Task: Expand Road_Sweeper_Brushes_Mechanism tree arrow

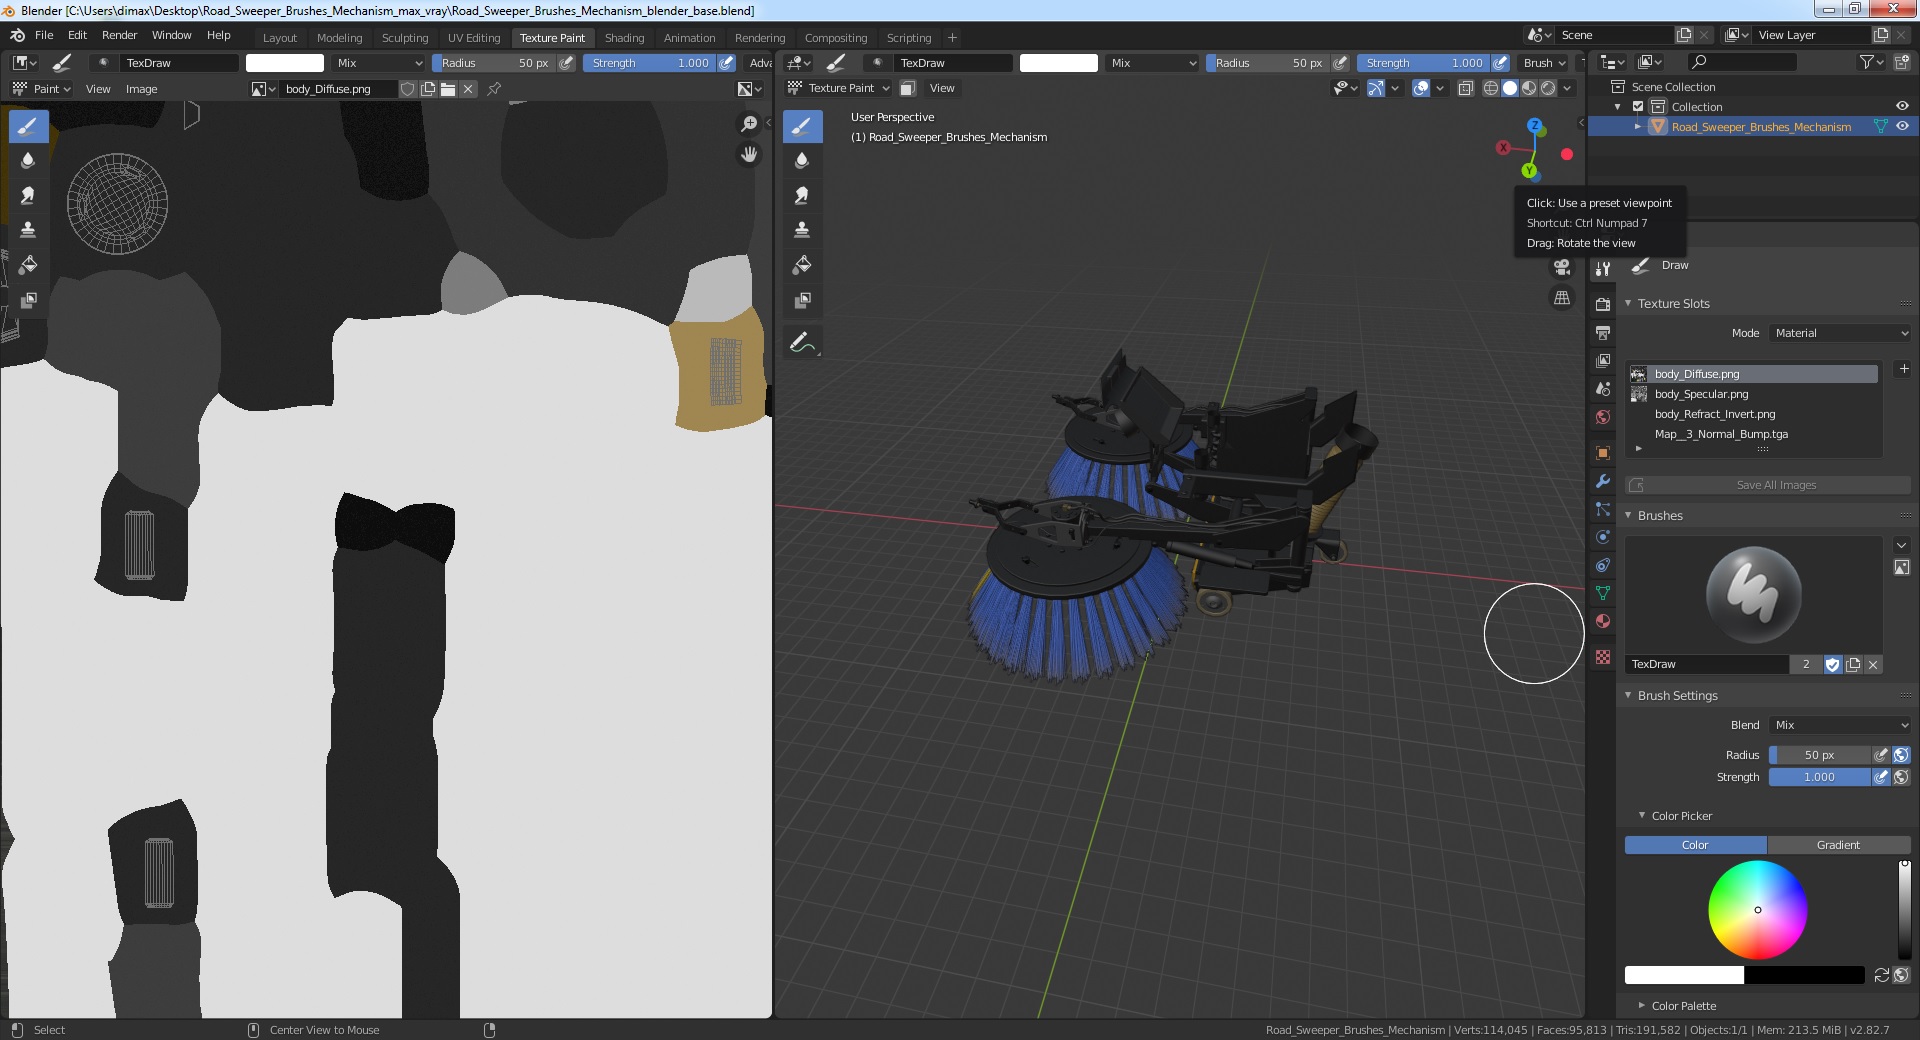Action: [1638, 127]
